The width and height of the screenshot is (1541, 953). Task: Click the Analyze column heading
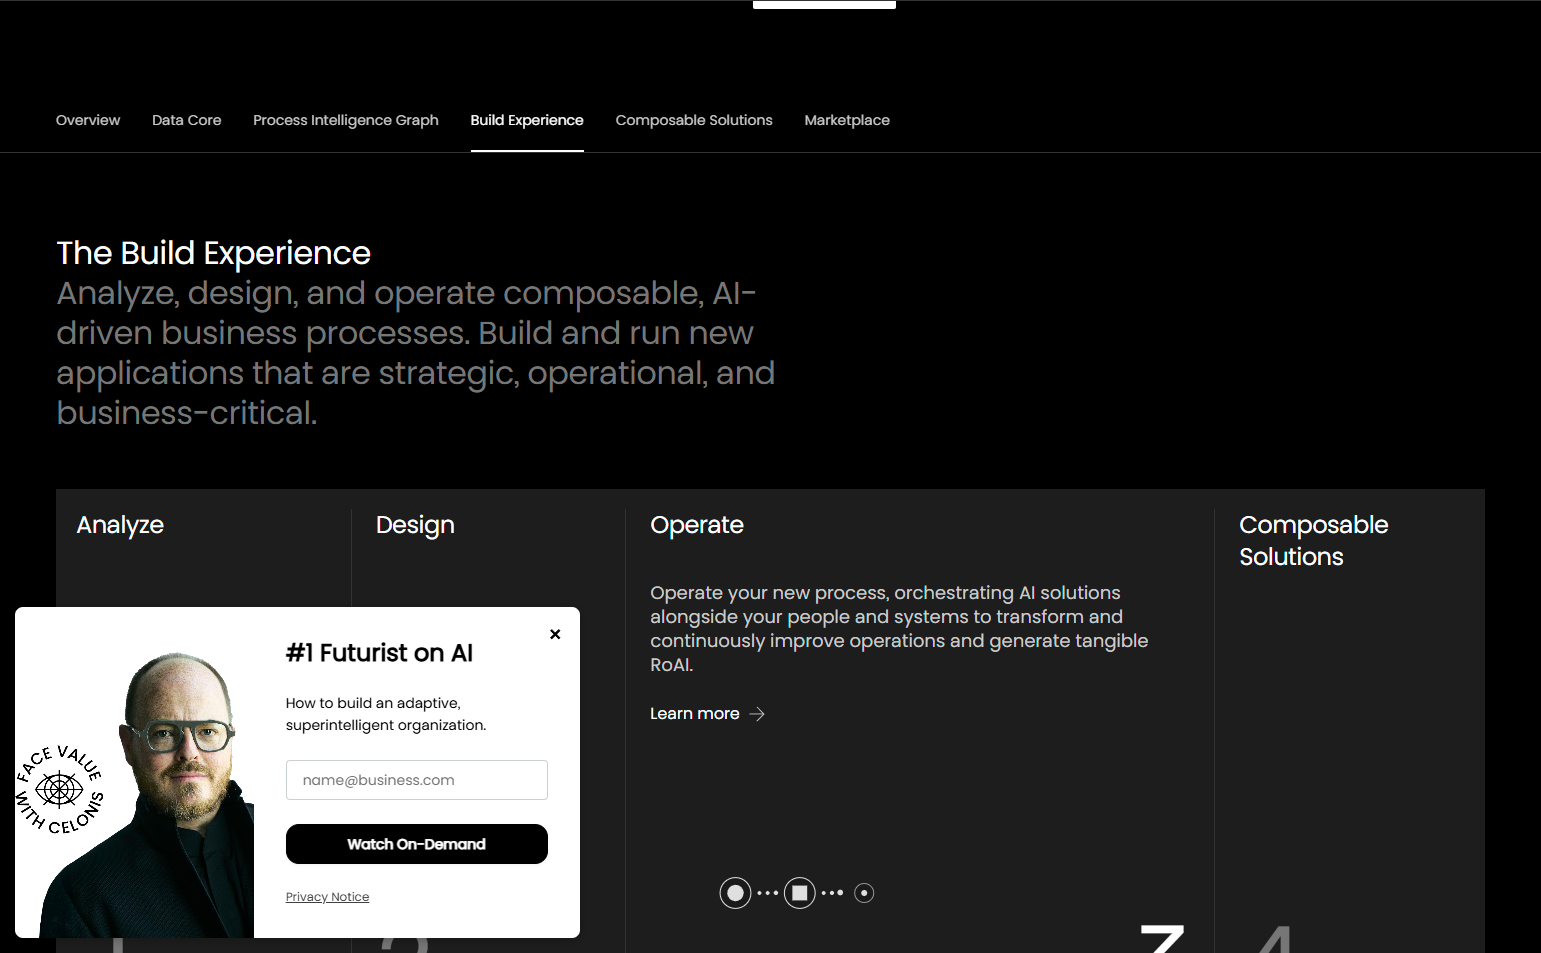(x=119, y=524)
